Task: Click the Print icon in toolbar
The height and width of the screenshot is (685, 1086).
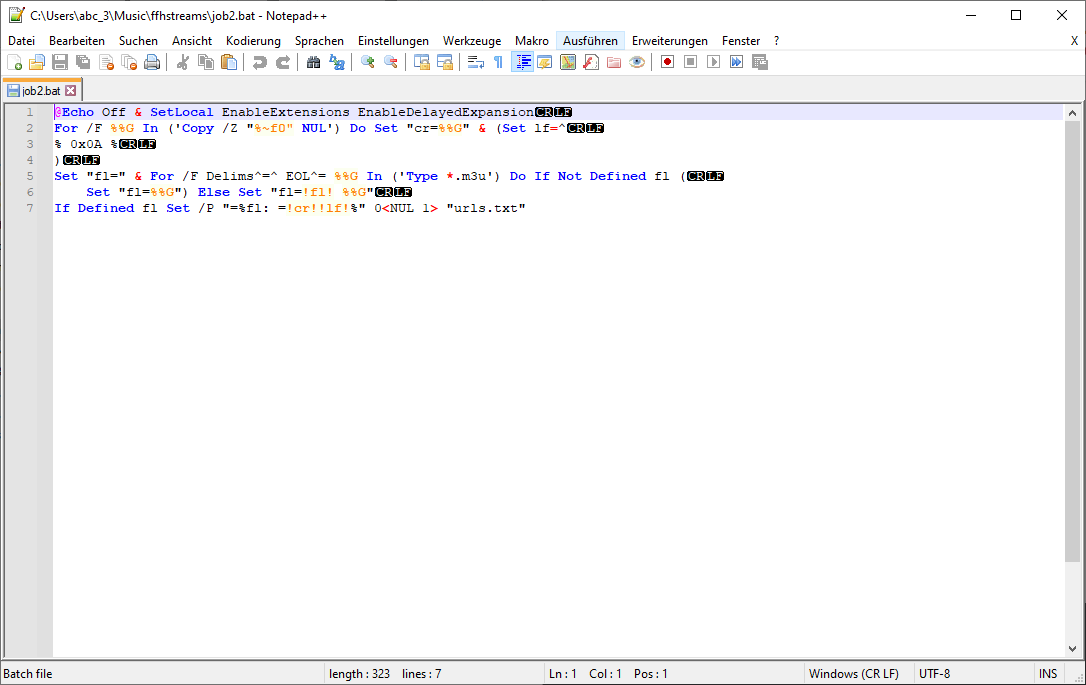Action: pyautogui.click(x=152, y=62)
